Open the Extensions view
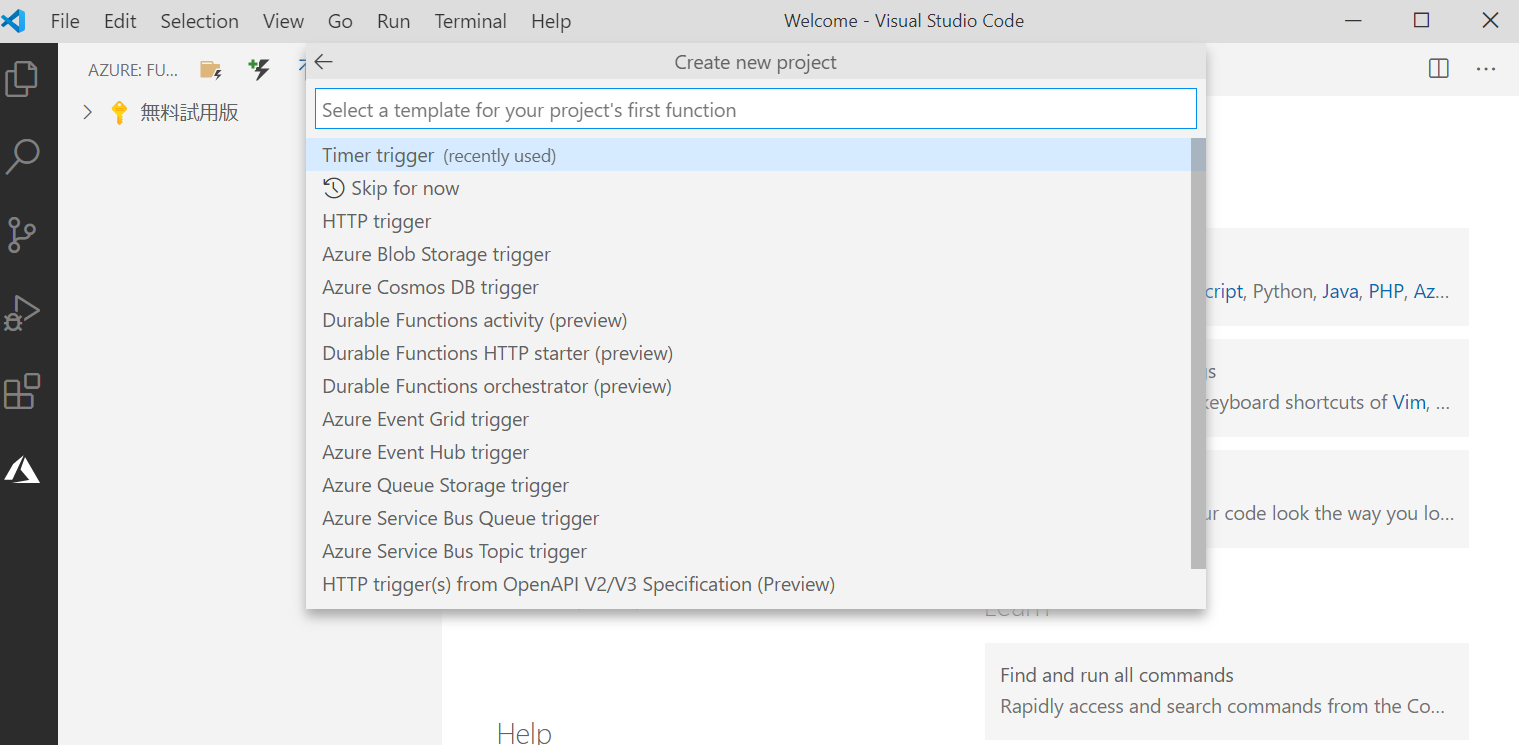This screenshot has width=1519, height=745. 22,391
